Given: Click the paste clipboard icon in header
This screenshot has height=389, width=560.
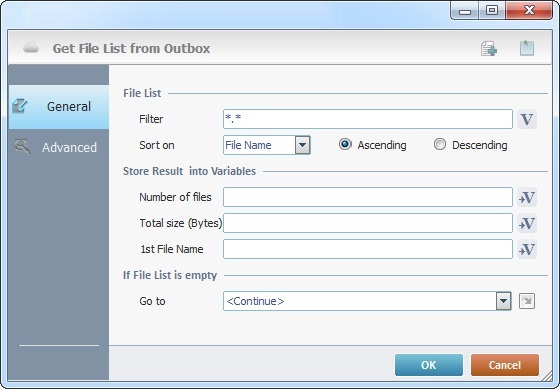Looking at the screenshot, I should 527,48.
